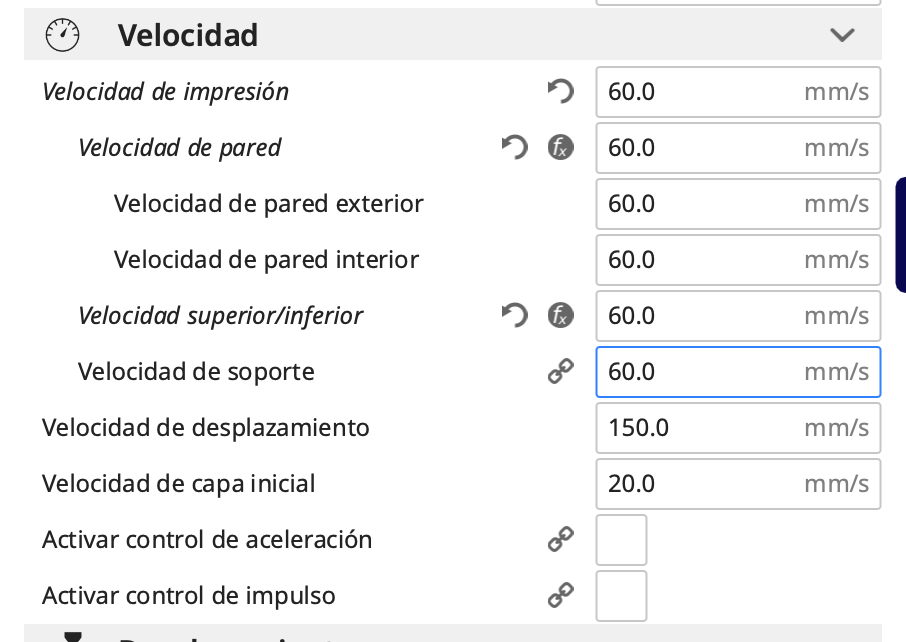Viewport: 906px width, 642px height.
Task: Reset Velocidad de impresión to default
Action: coord(561,92)
